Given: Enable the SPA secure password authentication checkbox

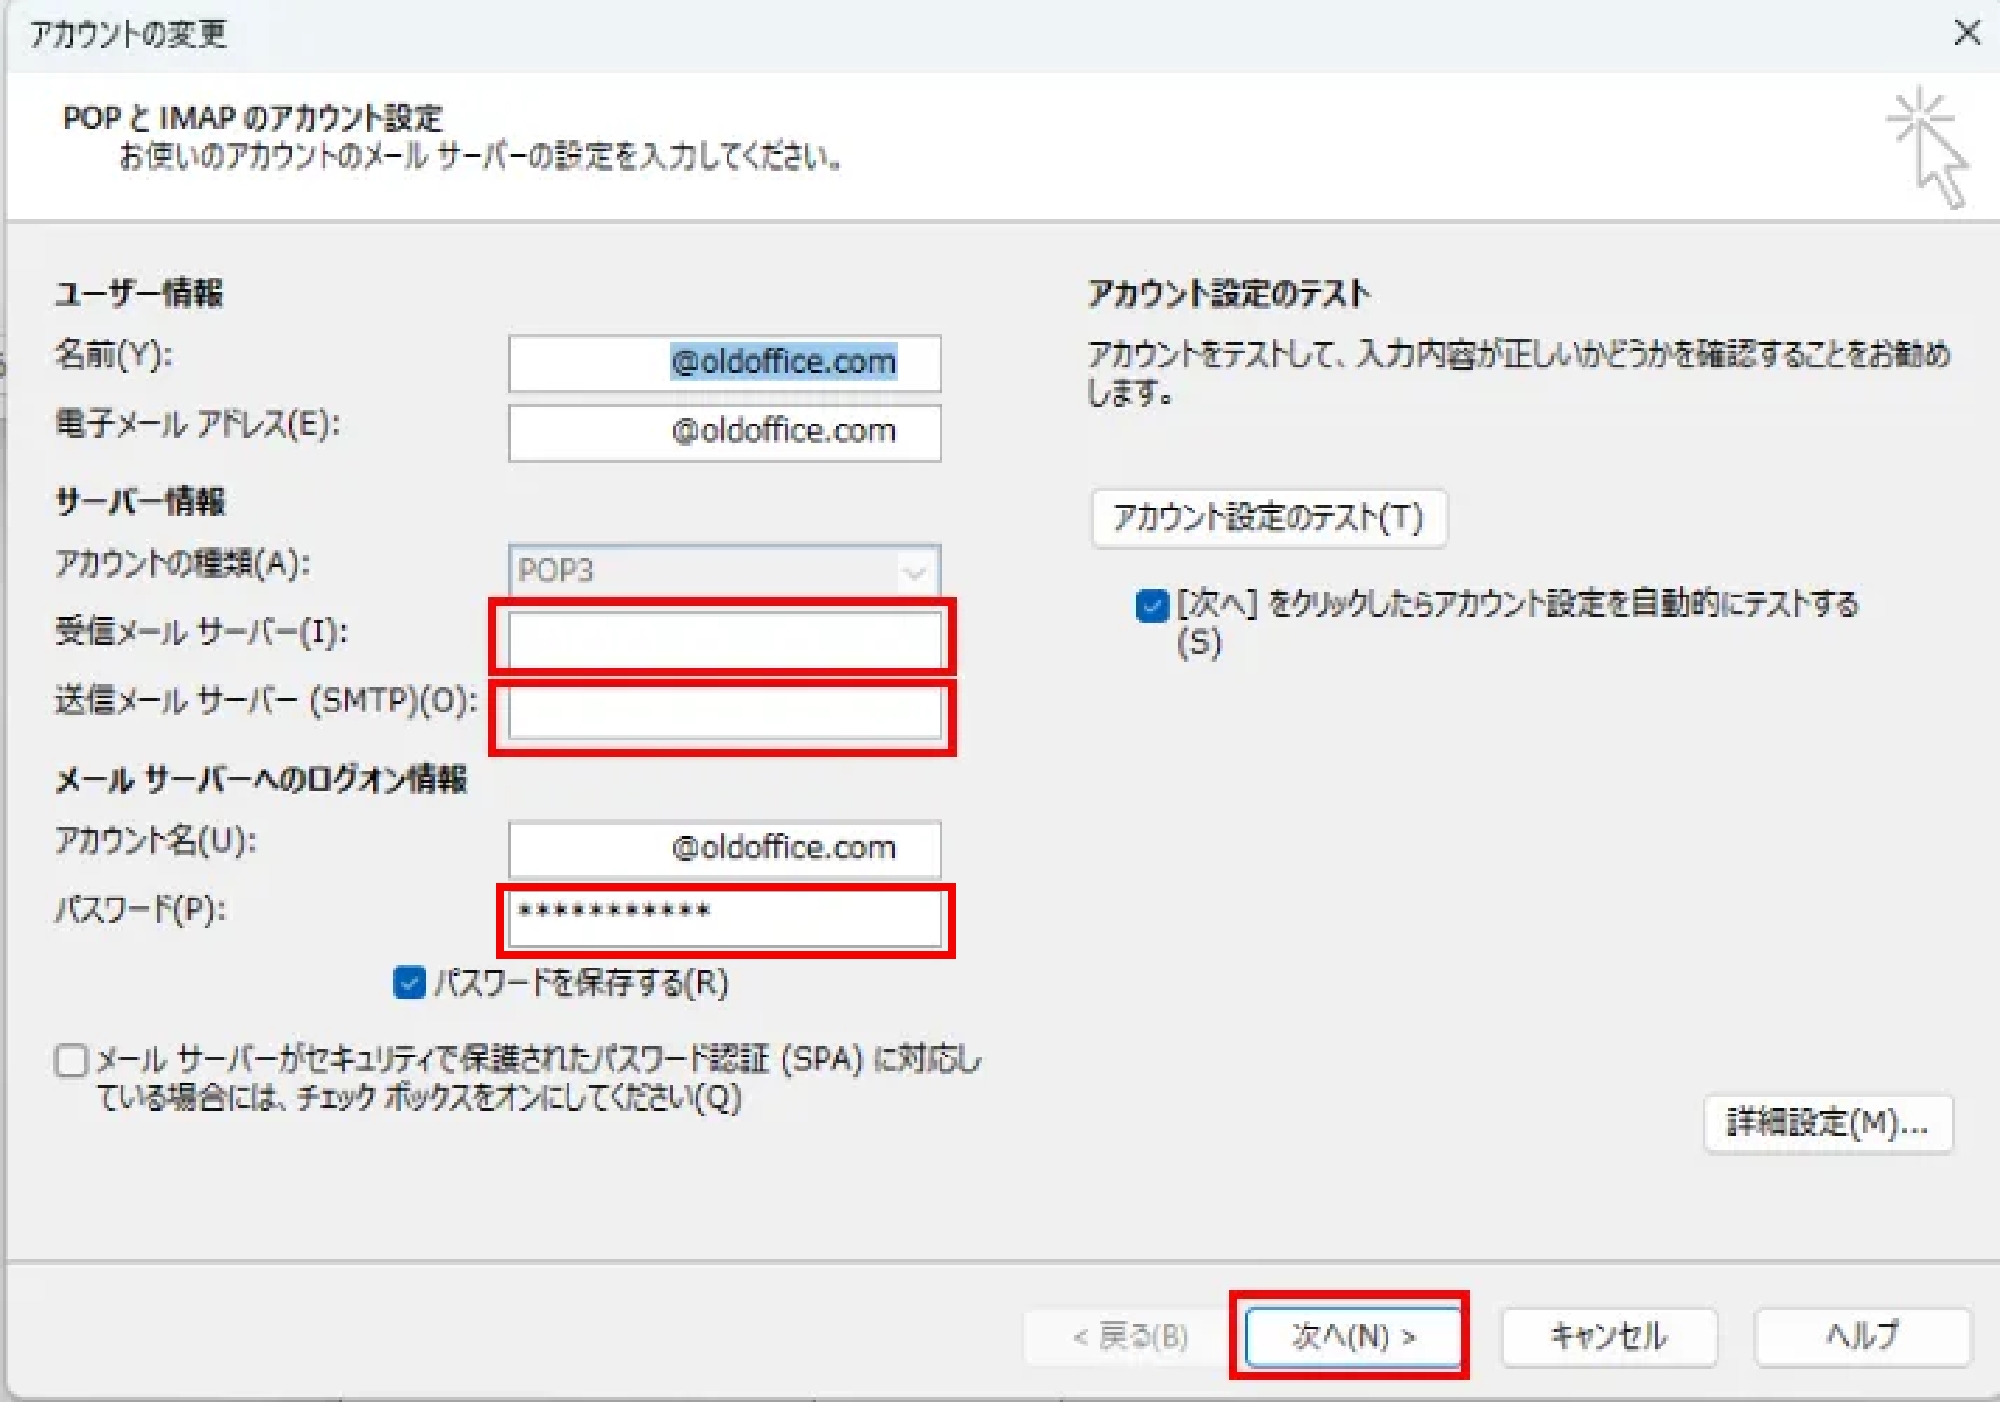Looking at the screenshot, I should click(71, 1060).
